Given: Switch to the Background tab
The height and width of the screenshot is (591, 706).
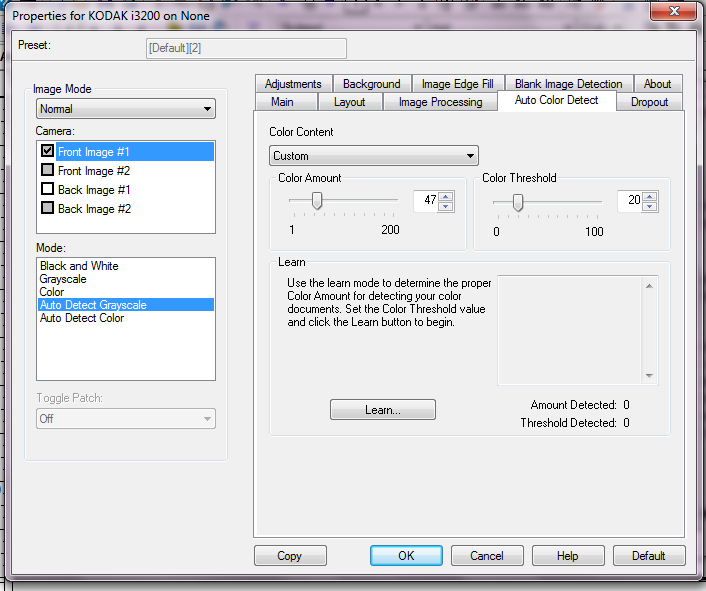Looking at the screenshot, I should coord(371,84).
